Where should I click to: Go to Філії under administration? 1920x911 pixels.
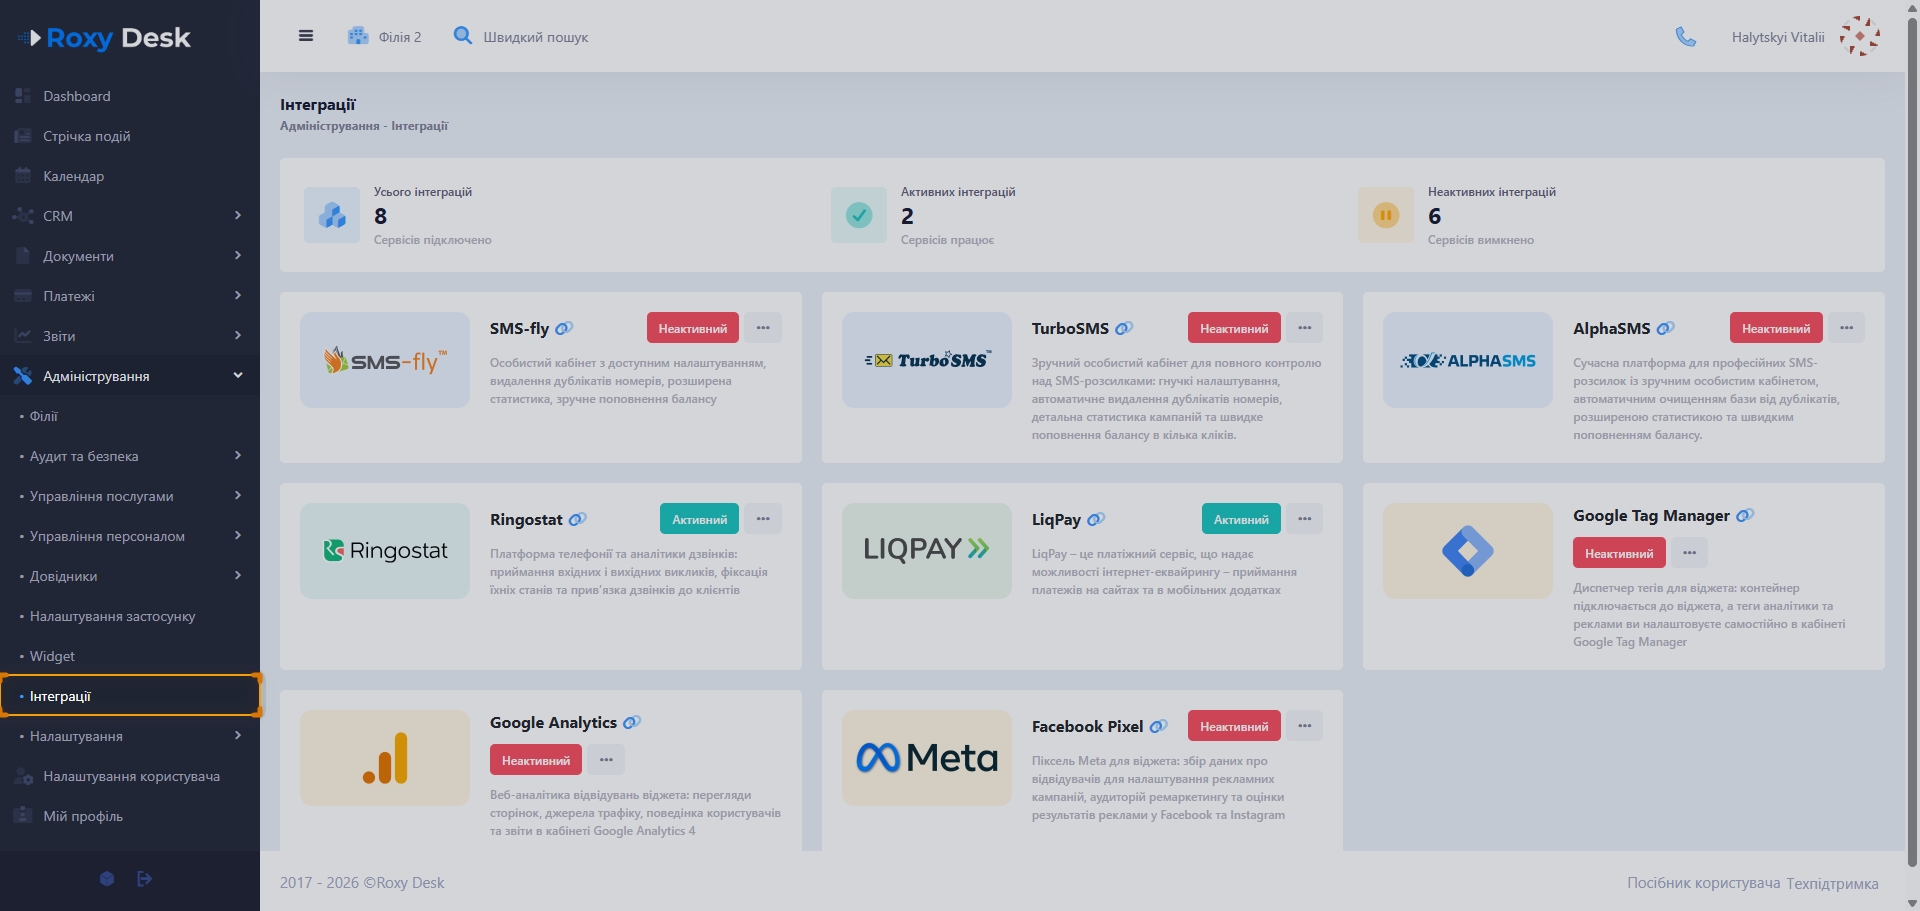click(130, 416)
